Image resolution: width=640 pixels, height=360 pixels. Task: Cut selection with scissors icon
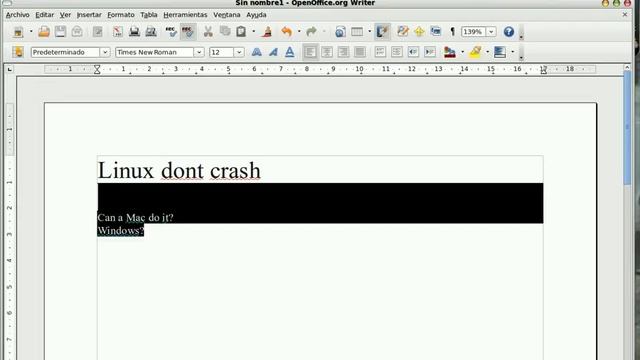[208, 32]
